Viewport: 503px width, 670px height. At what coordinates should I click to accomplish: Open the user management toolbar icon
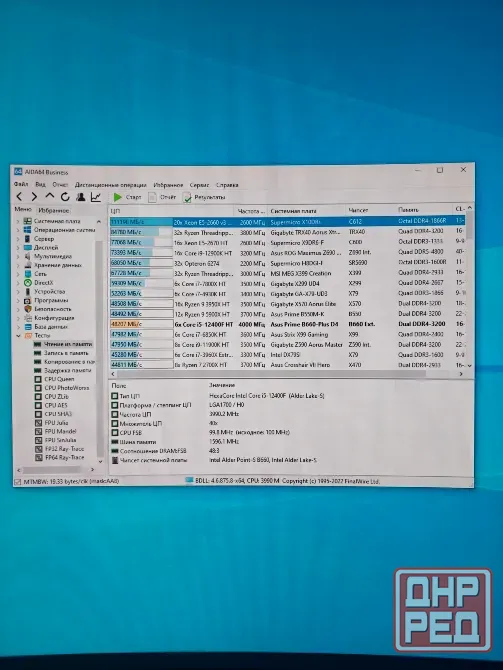click(x=80, y=197)
